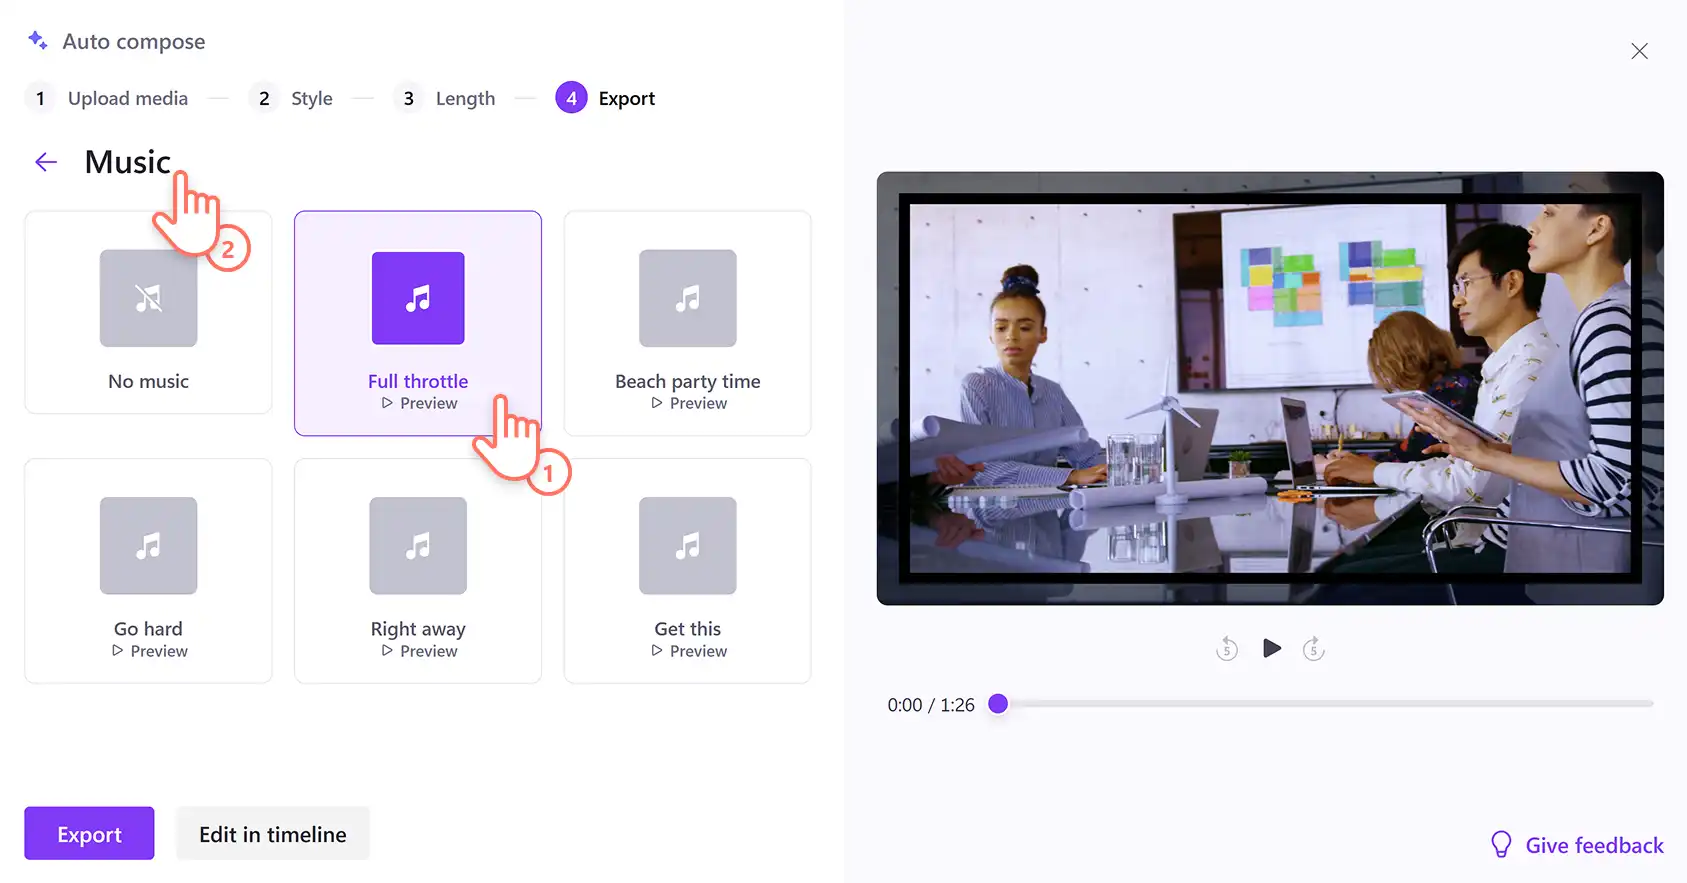Viewport: 1687px width, 883px height.
Task: Go to the Style step
Action: coord(291,98)
